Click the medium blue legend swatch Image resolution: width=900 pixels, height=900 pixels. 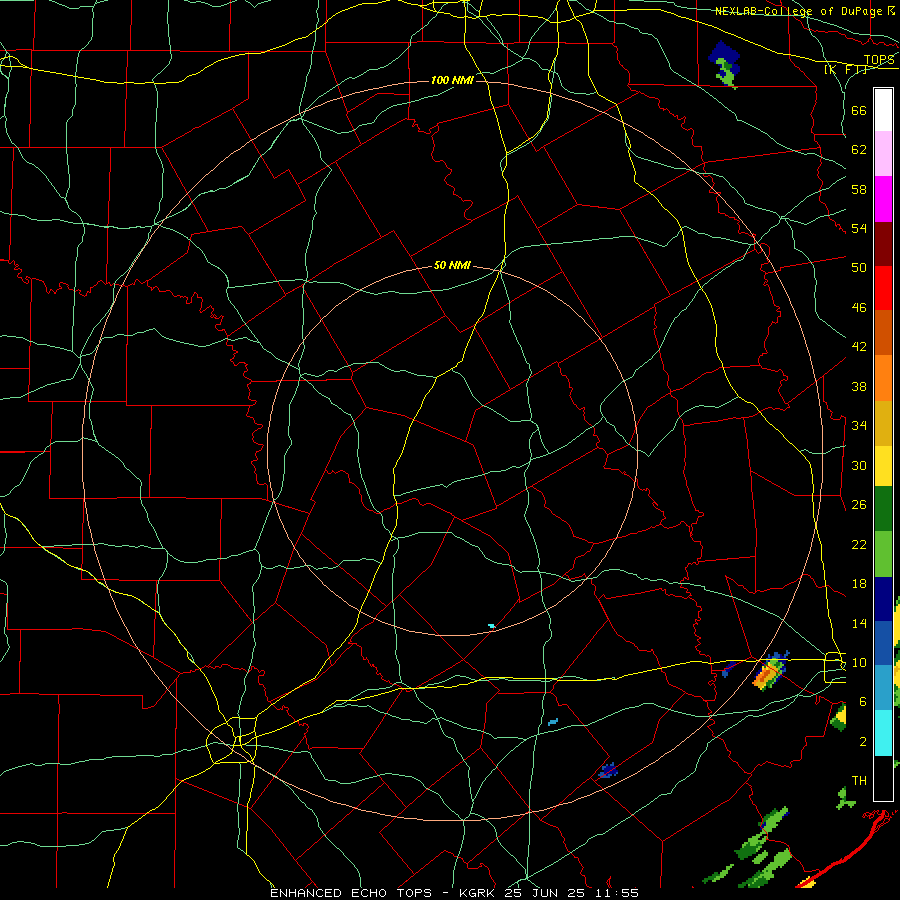883,643
